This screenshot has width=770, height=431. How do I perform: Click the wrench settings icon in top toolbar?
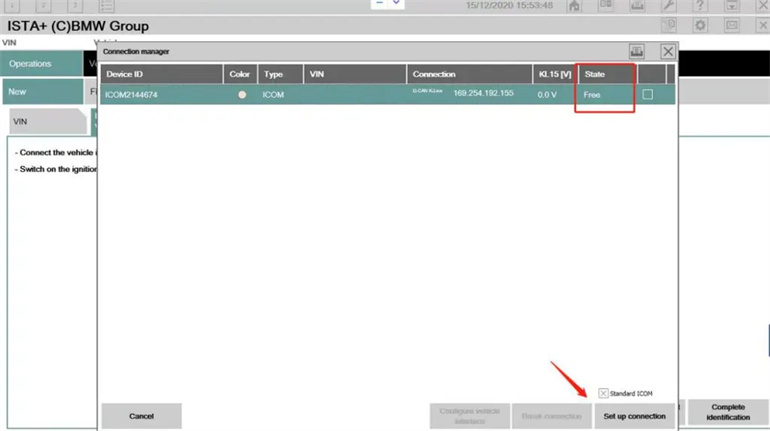coord(668,6)
